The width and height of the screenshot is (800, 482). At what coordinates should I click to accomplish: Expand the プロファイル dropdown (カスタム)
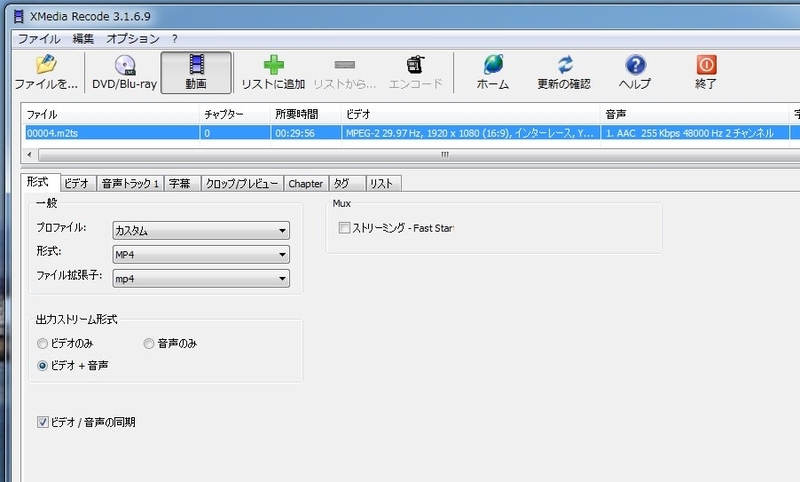(x=201, y=231)
